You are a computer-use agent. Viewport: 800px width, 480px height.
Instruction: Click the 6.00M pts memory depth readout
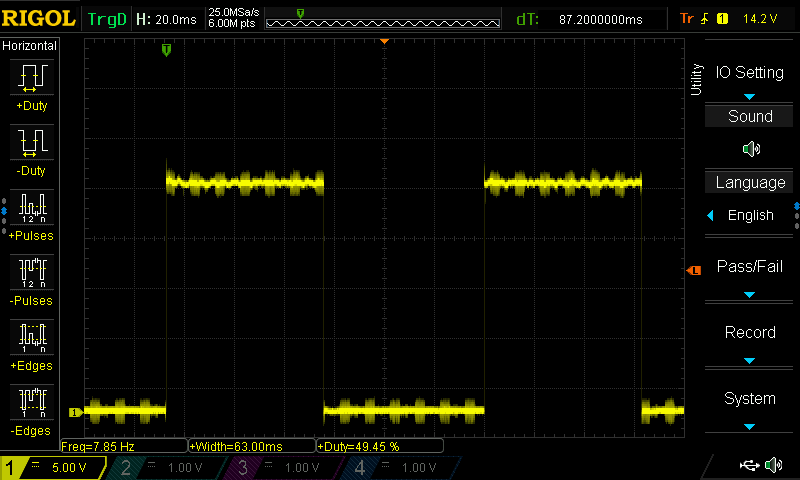(232, 23)
